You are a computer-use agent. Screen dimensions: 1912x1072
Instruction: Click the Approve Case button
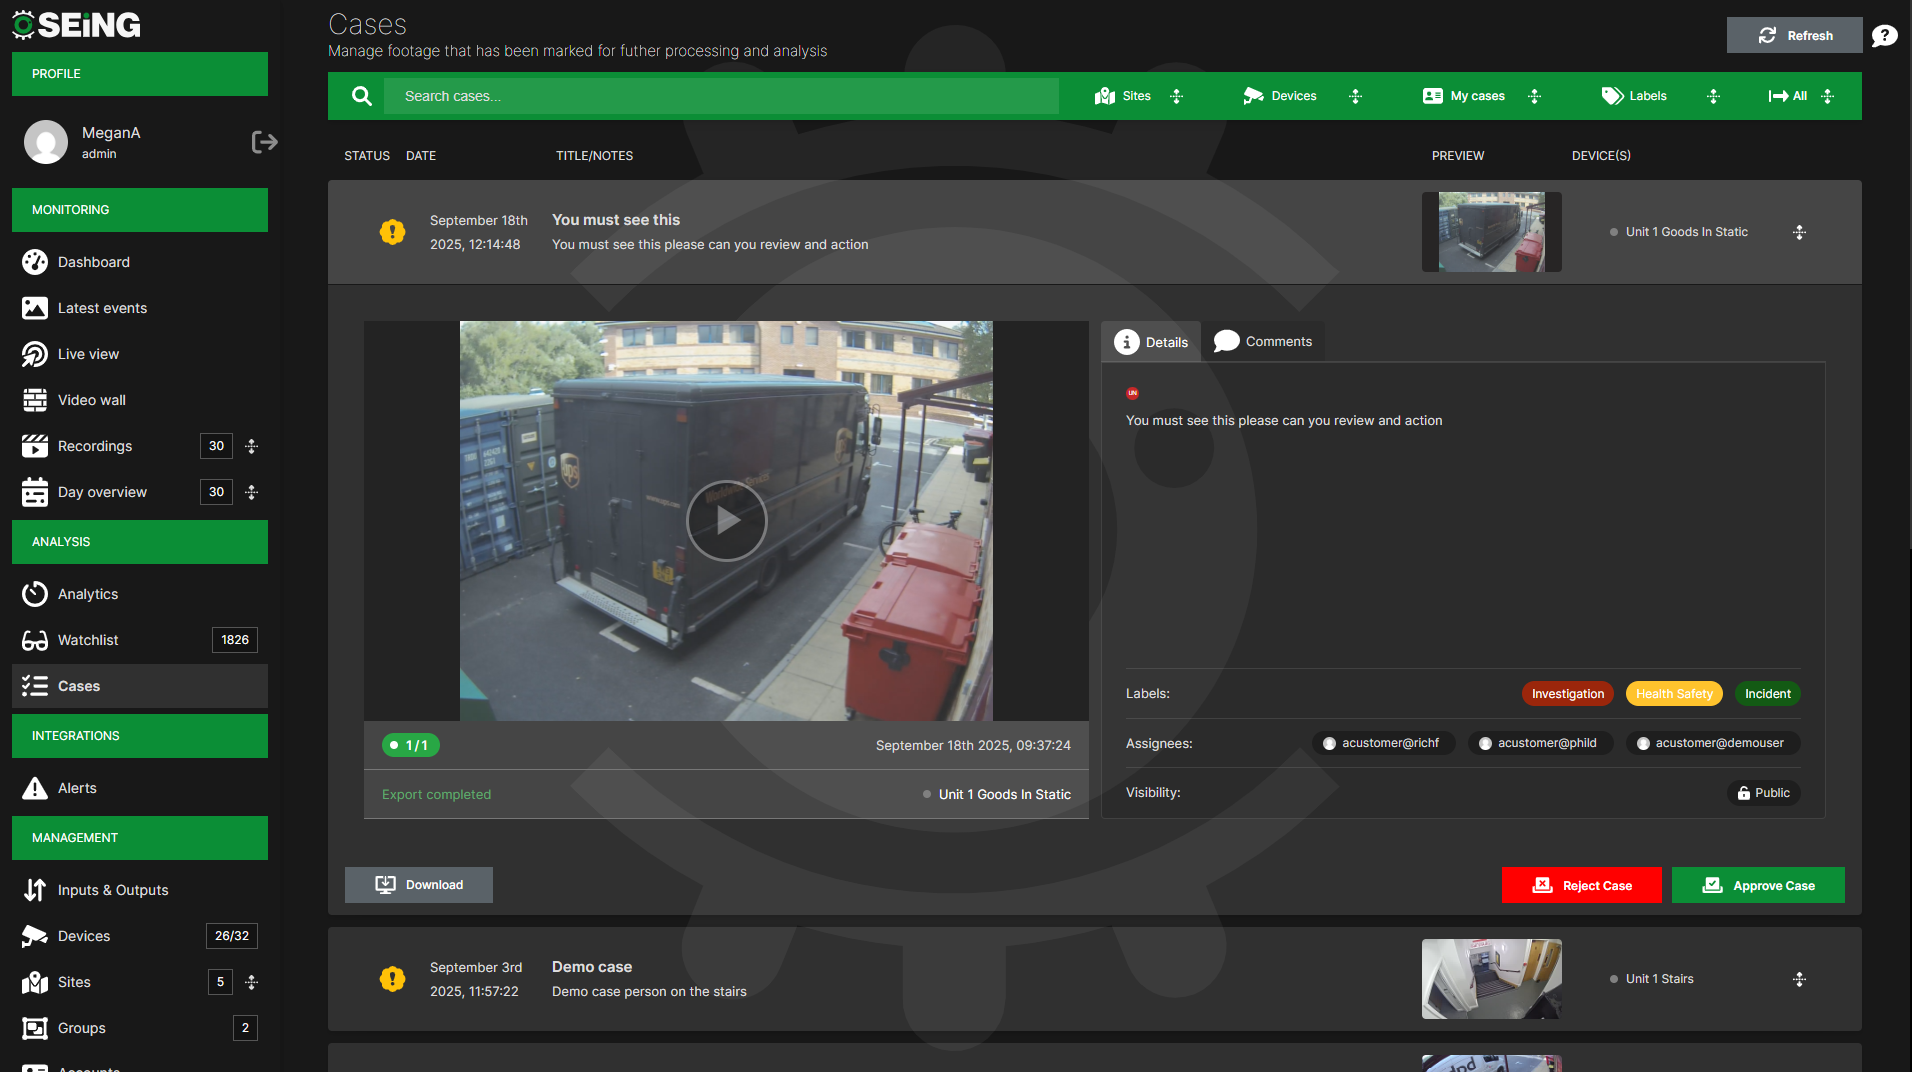click(x=1757, y=885)
